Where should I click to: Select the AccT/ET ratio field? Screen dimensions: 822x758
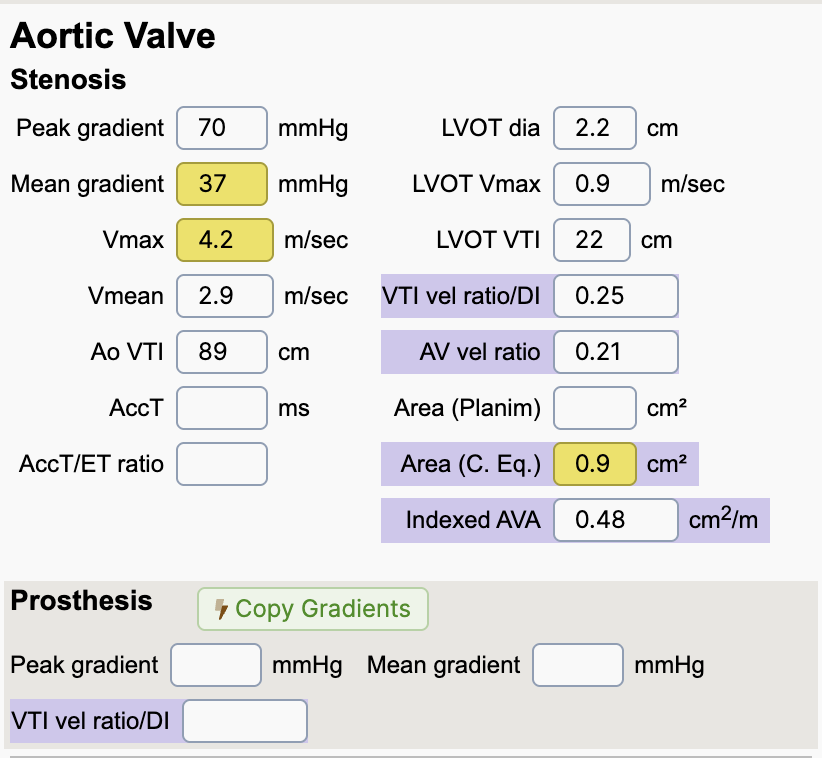click(x=222, y=464)
